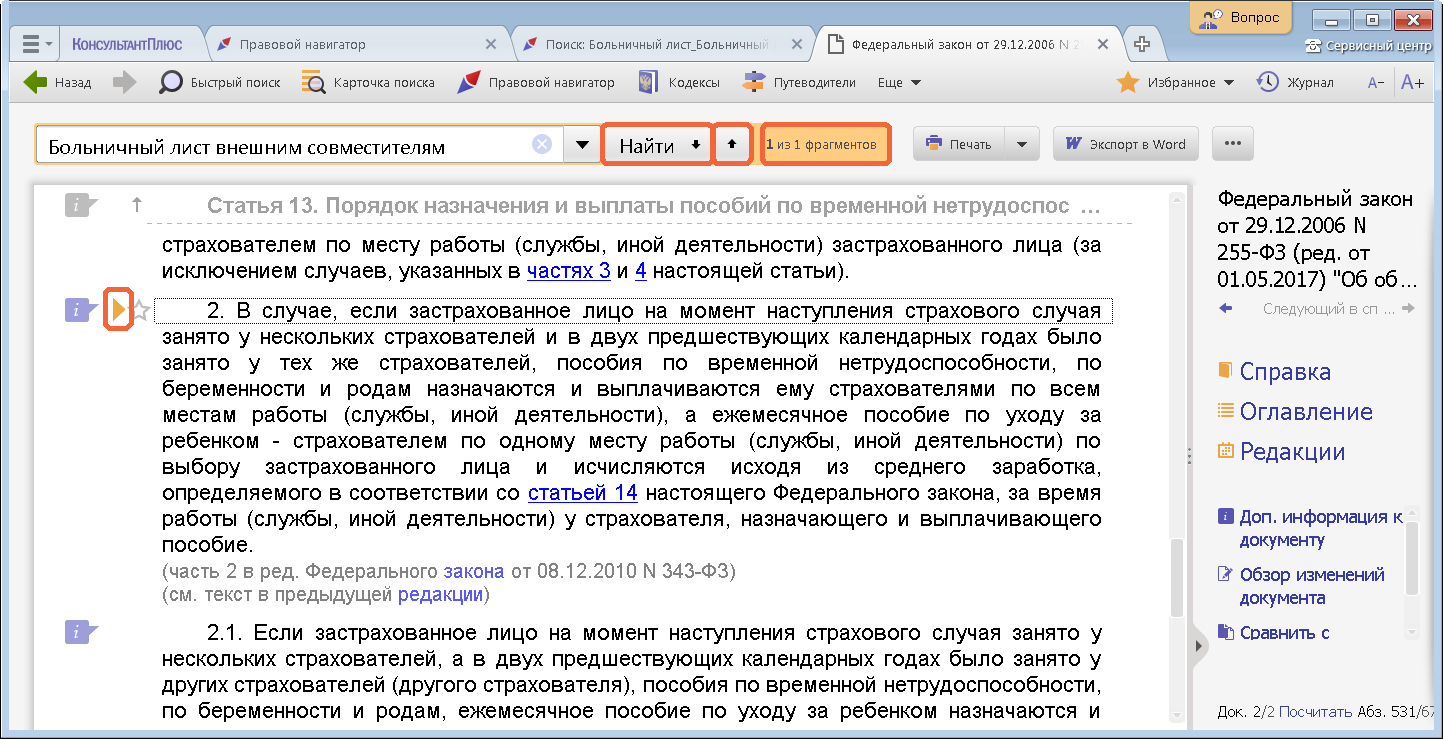Image resolution: width=1443 pixels, height=739 pixels.
Task: Open Сервисный центр
Action: tap(1370, 46)
